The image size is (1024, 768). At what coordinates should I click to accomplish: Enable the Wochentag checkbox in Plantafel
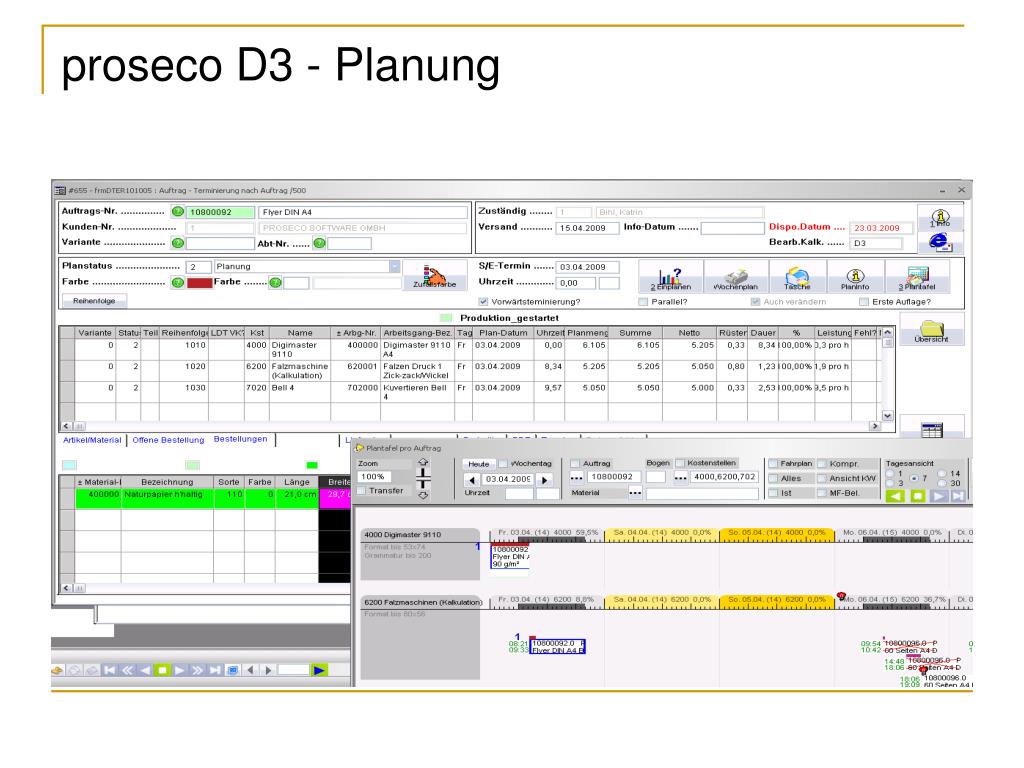504,464
